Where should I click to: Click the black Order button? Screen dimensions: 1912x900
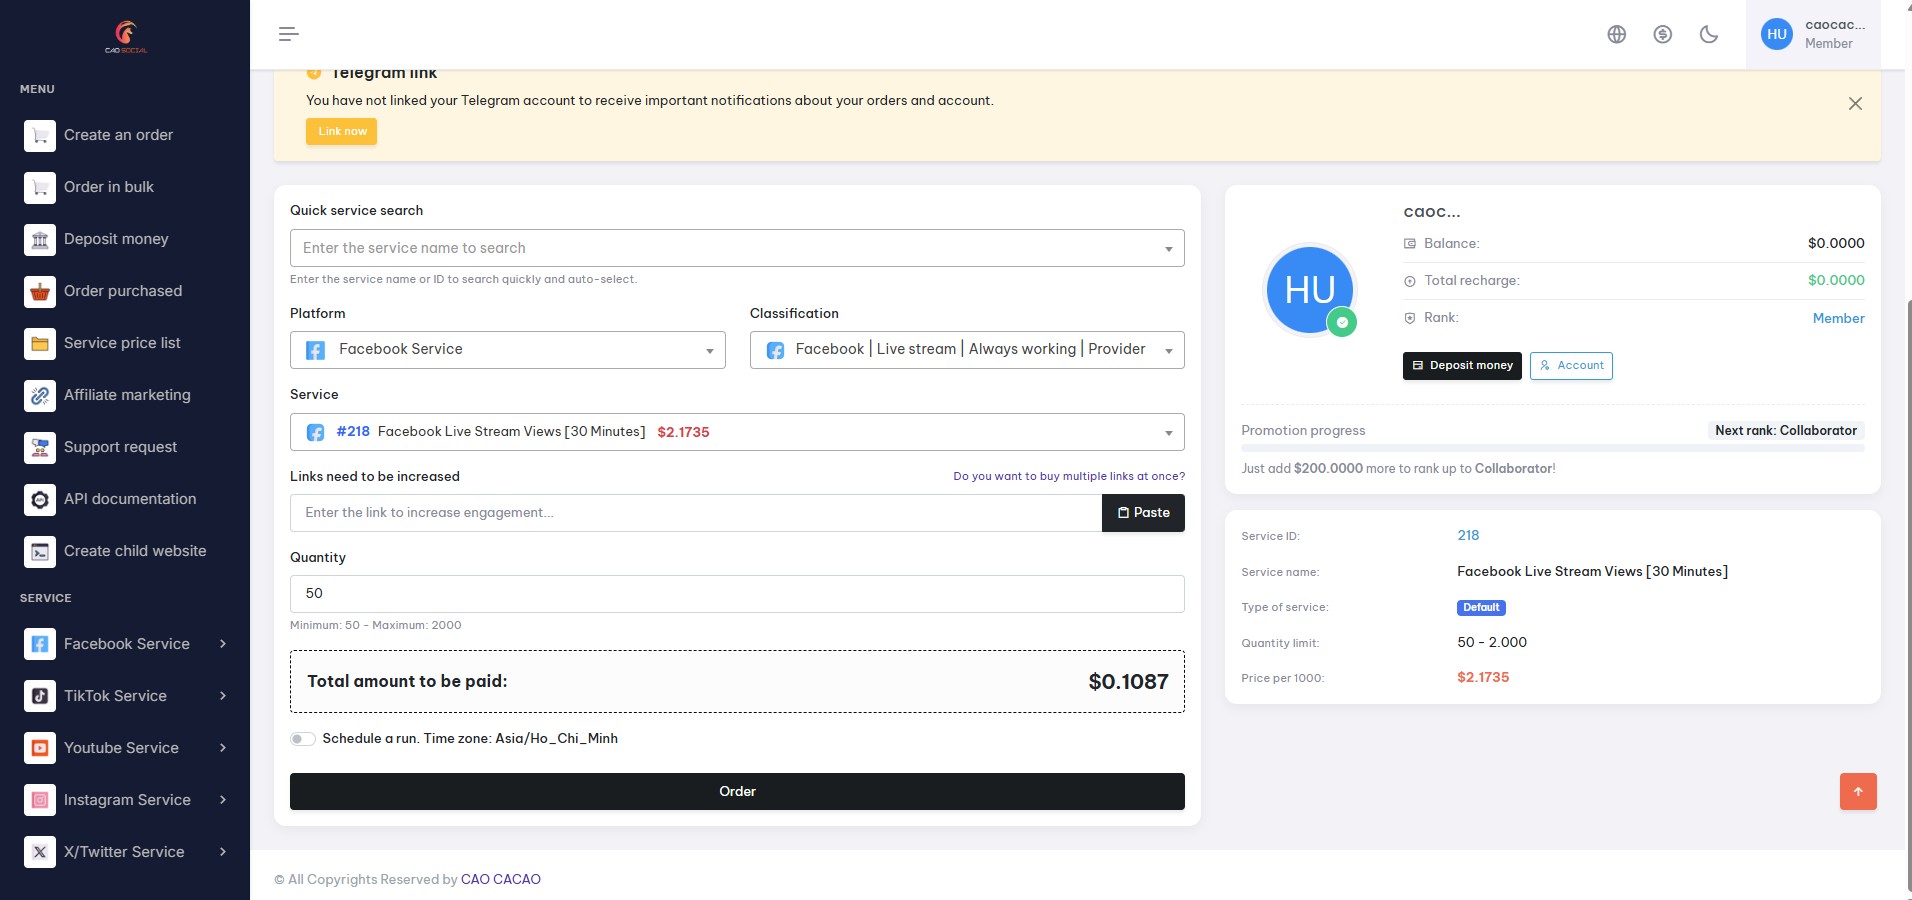coord(737,791)
